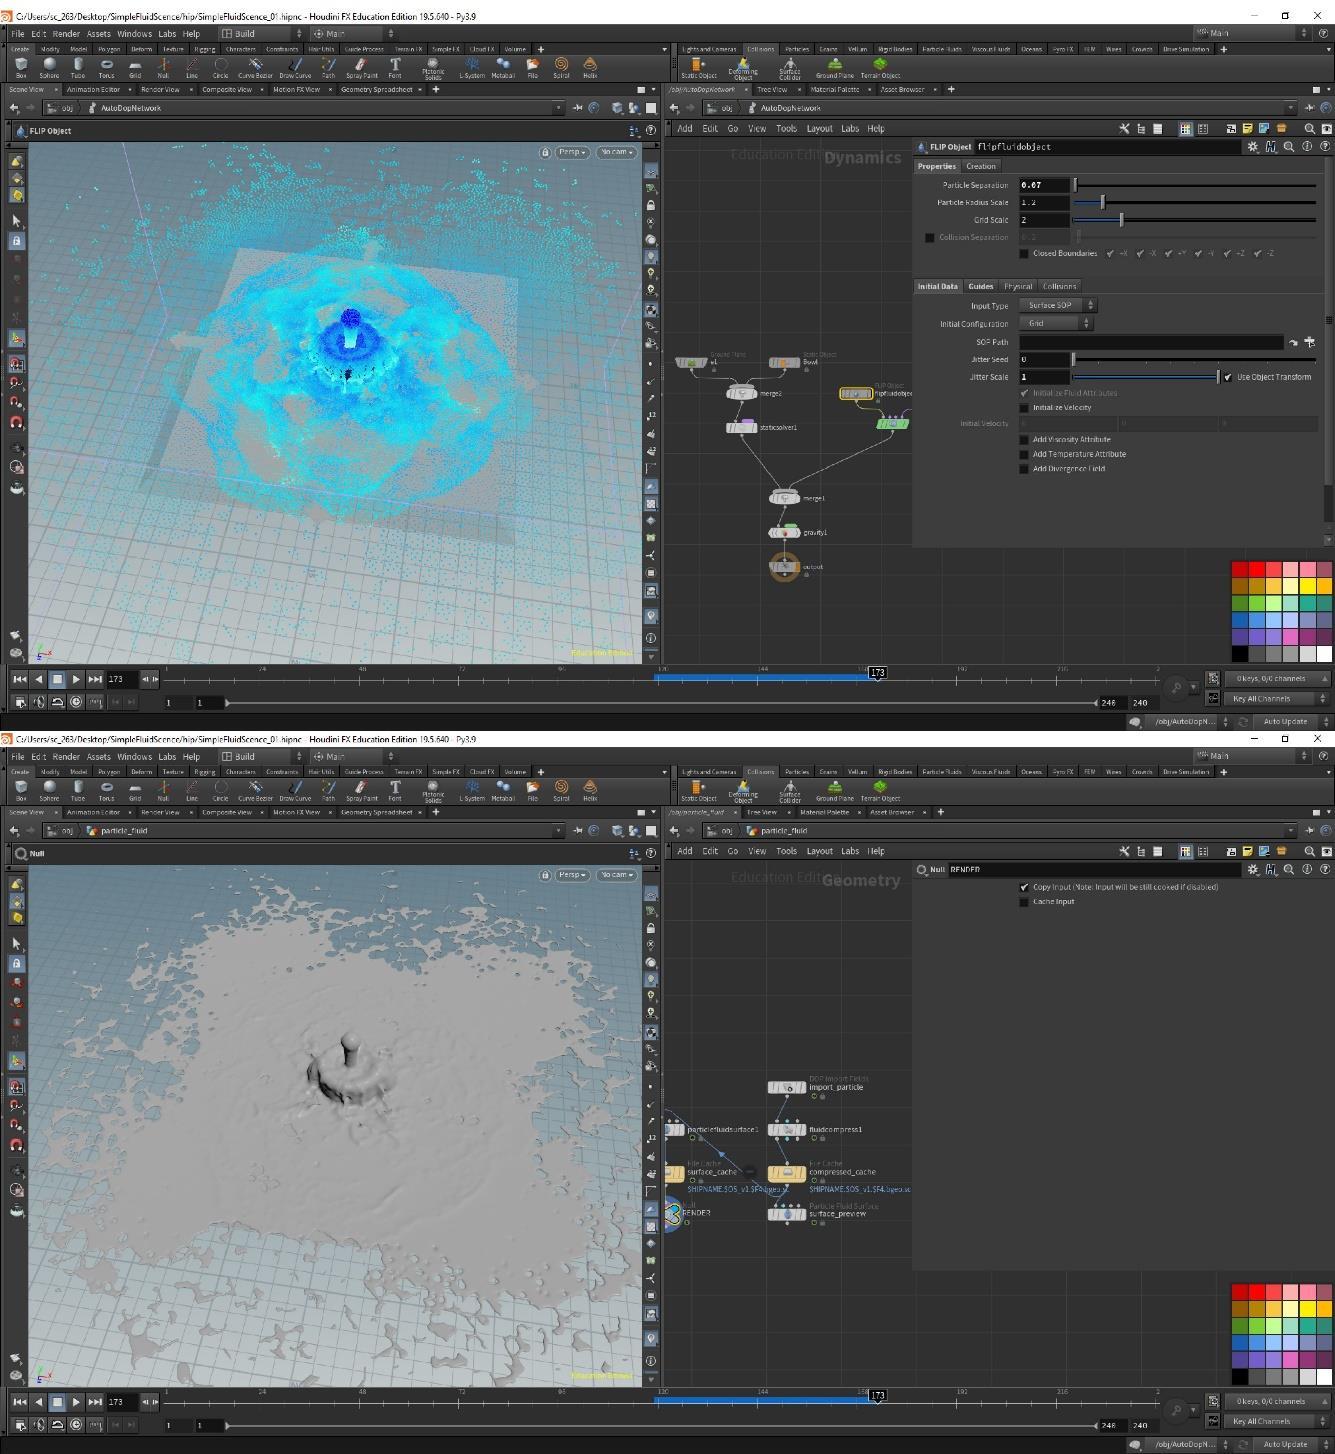Viewport: 1335px width, 1454px height.
Task: Click the Null shelf tool in upper window
Action: pos(163,67)
